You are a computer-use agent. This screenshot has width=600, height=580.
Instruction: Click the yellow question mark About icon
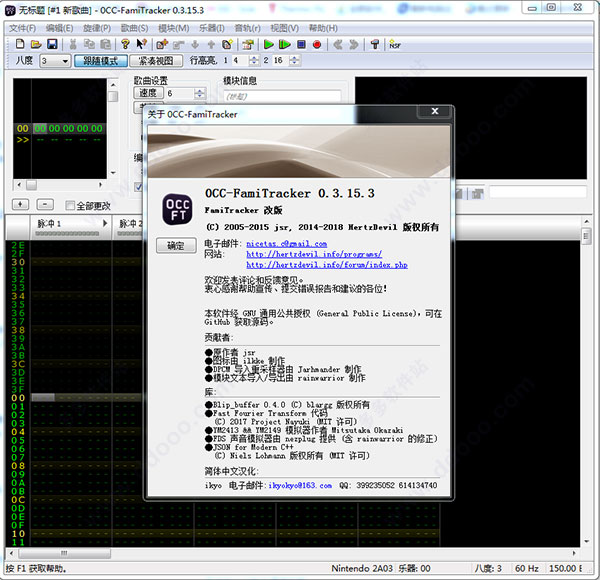[x=125, y=44]
